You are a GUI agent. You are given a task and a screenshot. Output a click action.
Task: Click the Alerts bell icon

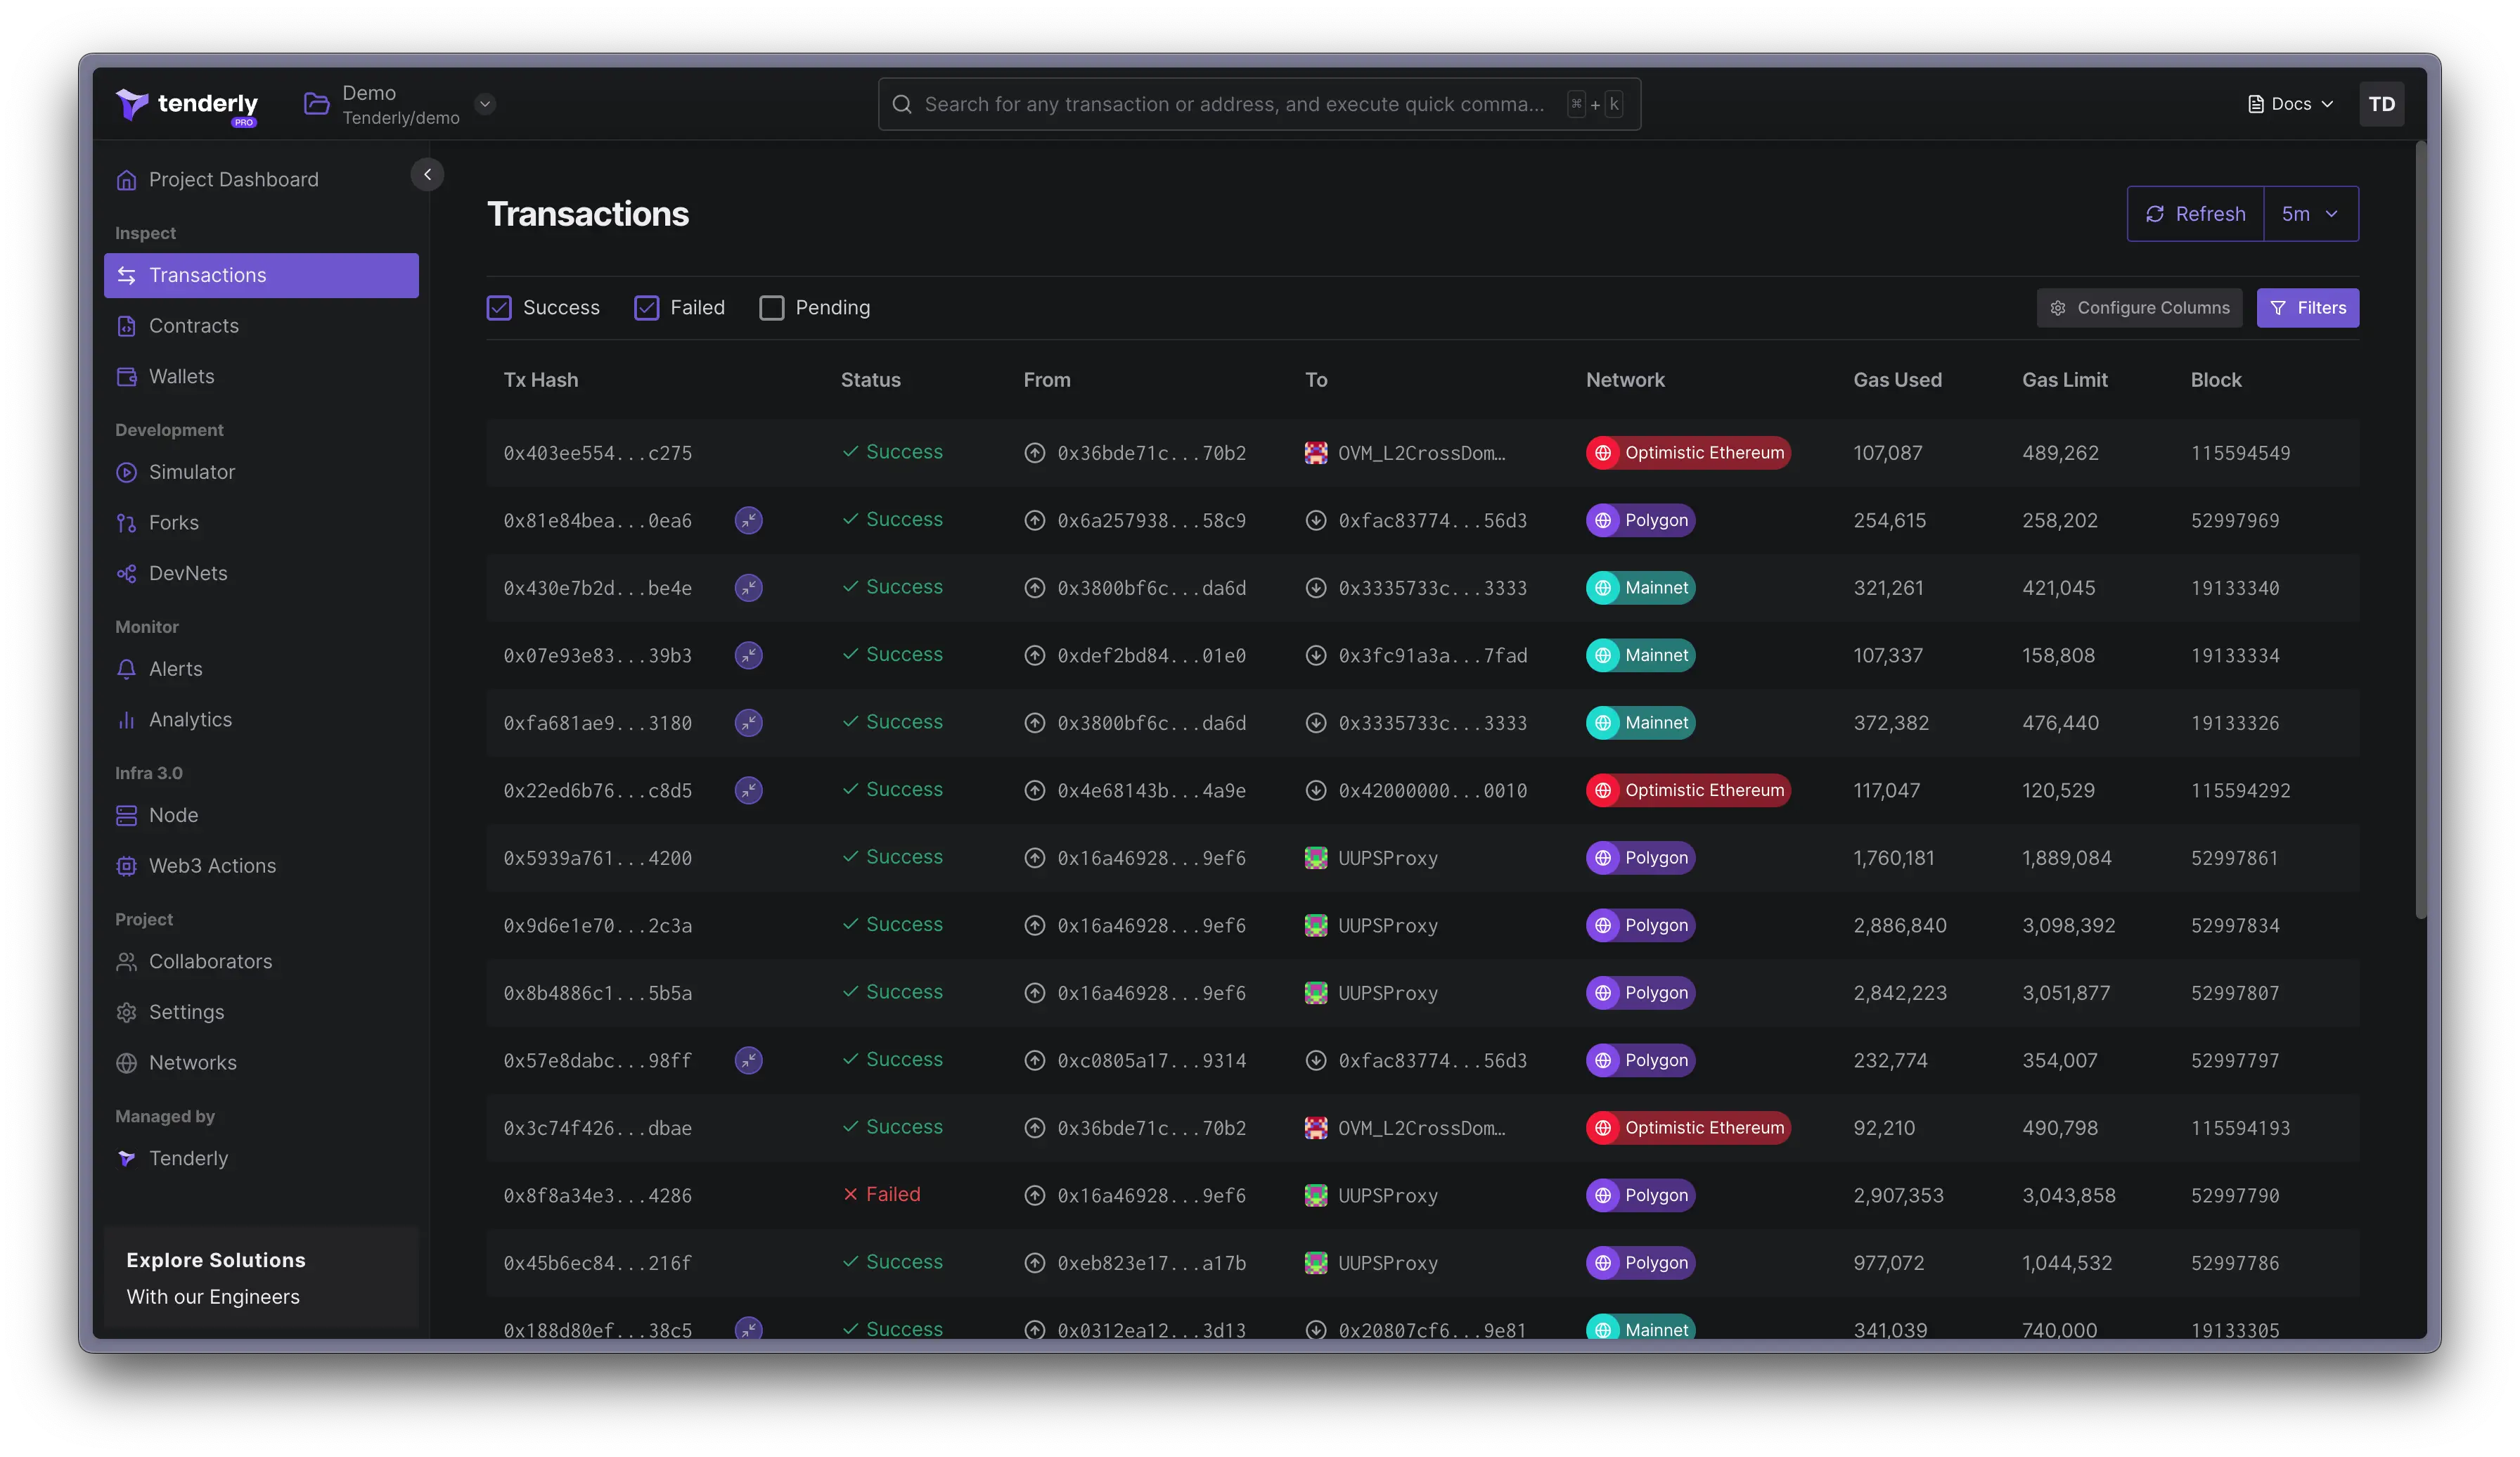click(x=126, y=669)
